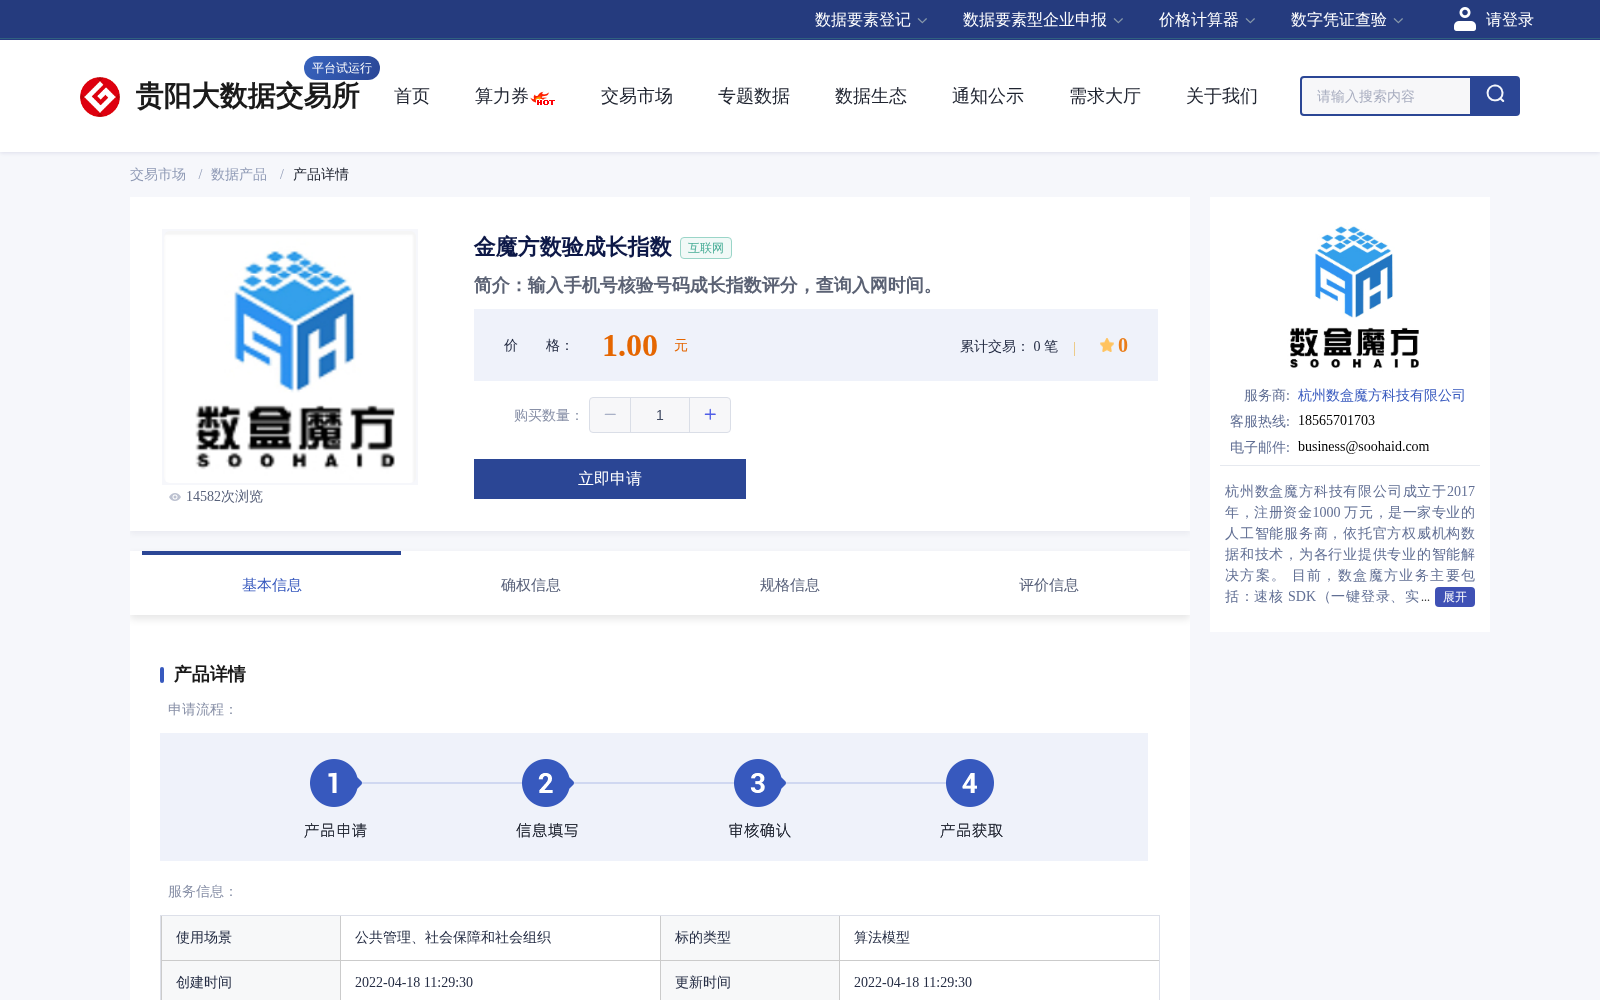Open the product image thumbnail
The image size is (1600, 1000).
[x=290, y=357]
